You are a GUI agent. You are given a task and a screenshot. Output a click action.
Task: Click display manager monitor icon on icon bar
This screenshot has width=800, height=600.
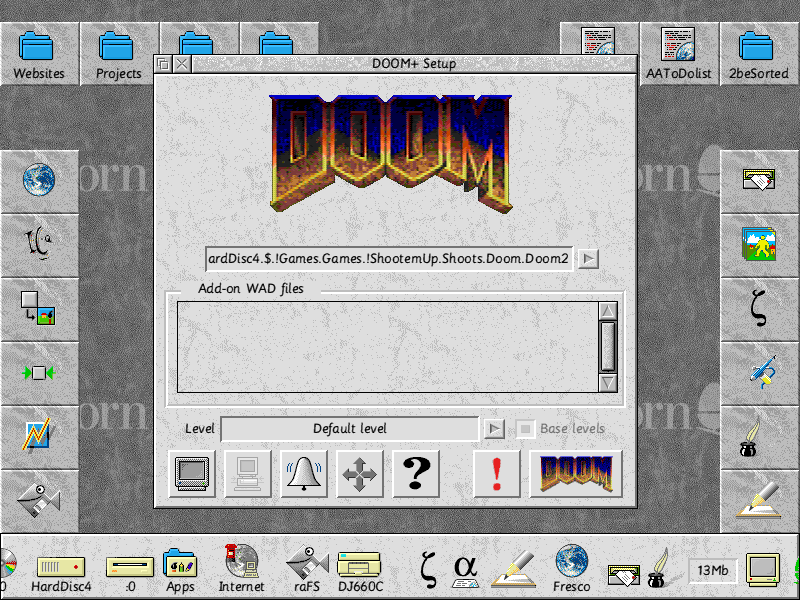point(763,569)
